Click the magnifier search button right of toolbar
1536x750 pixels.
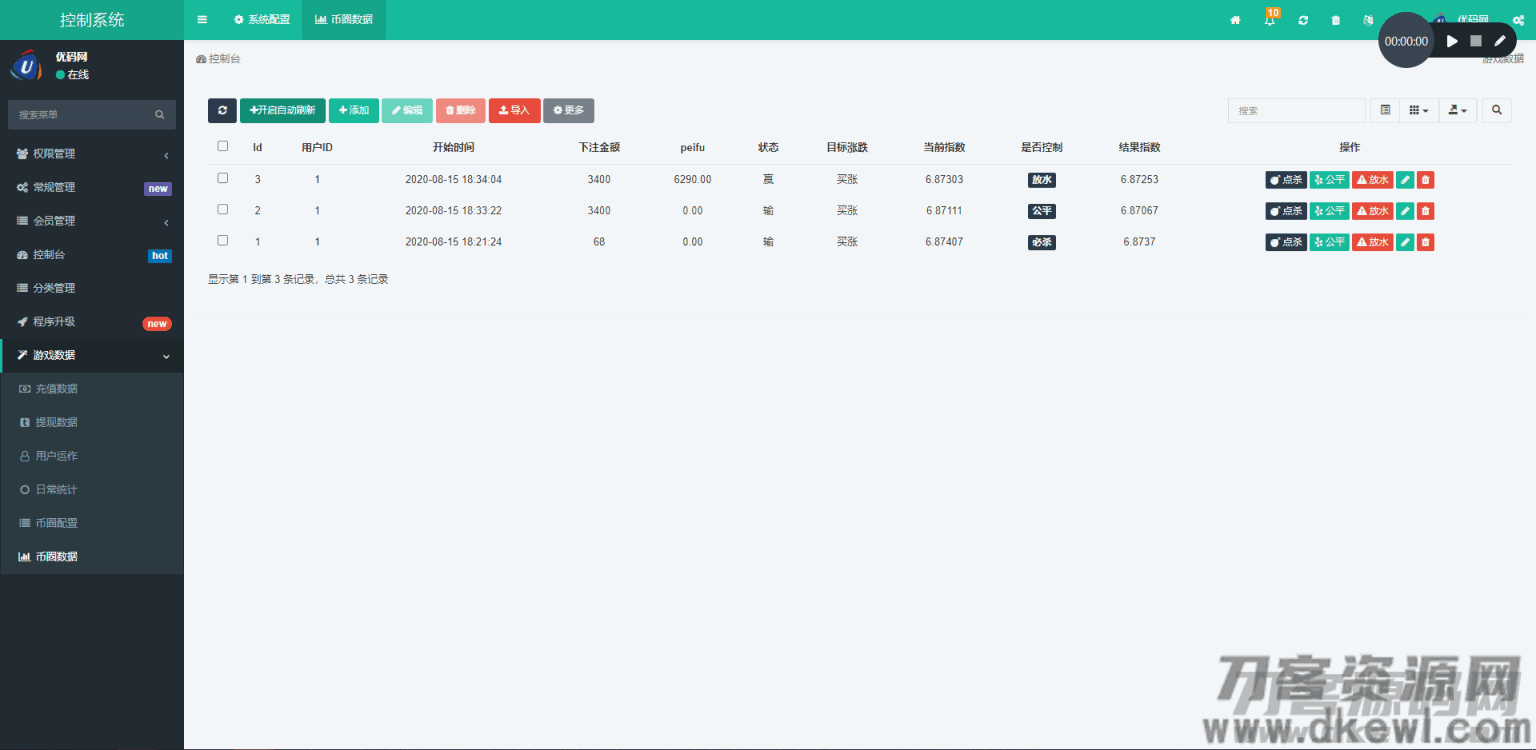tap(1496, 110)
